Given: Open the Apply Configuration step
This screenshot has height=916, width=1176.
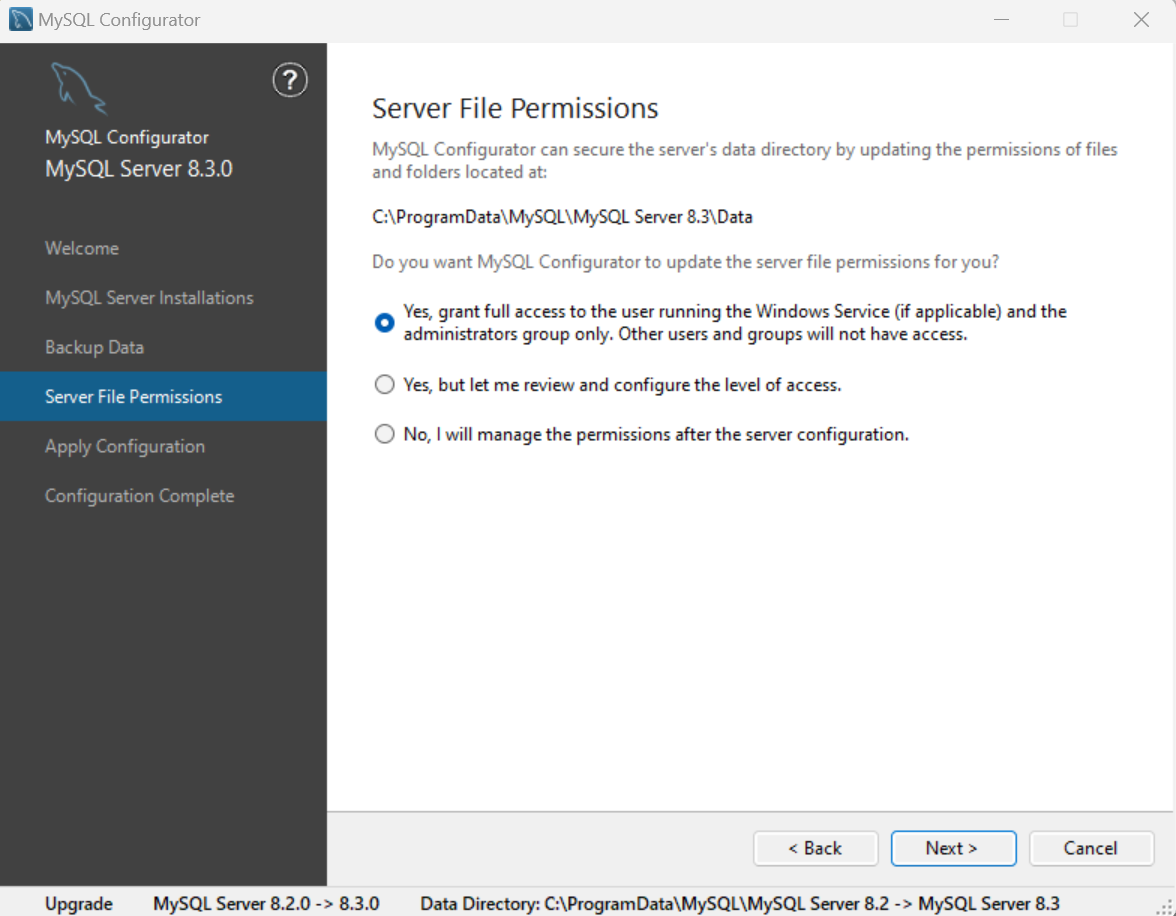Looking at the screenshot, I should coord(124,446).
